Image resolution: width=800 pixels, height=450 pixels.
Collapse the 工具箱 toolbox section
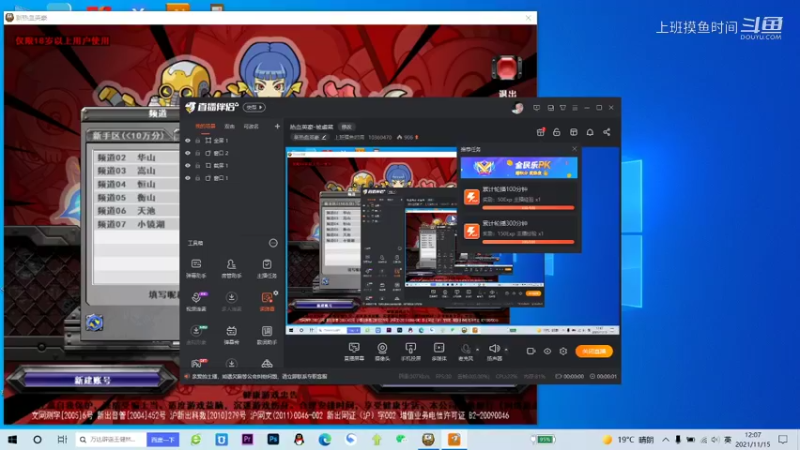pos(273,243)
